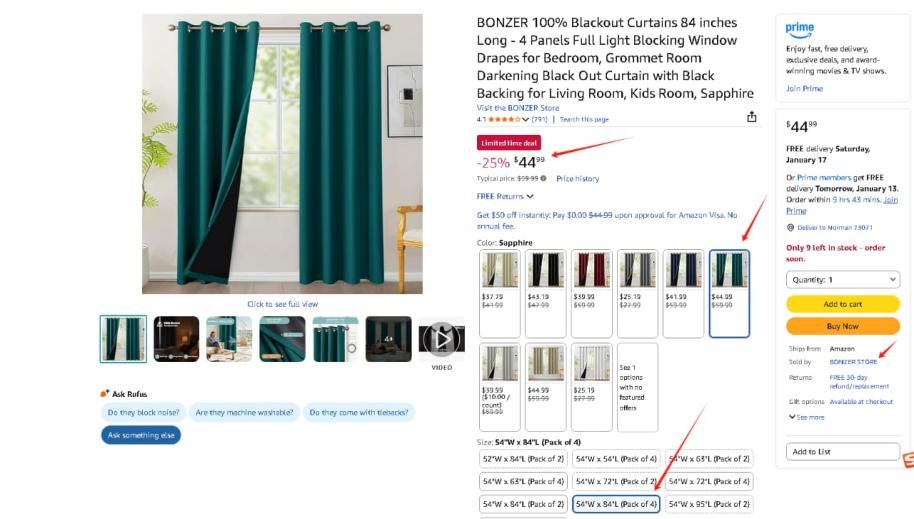Select the grommet close-up thumbnail image

point(335,339)
